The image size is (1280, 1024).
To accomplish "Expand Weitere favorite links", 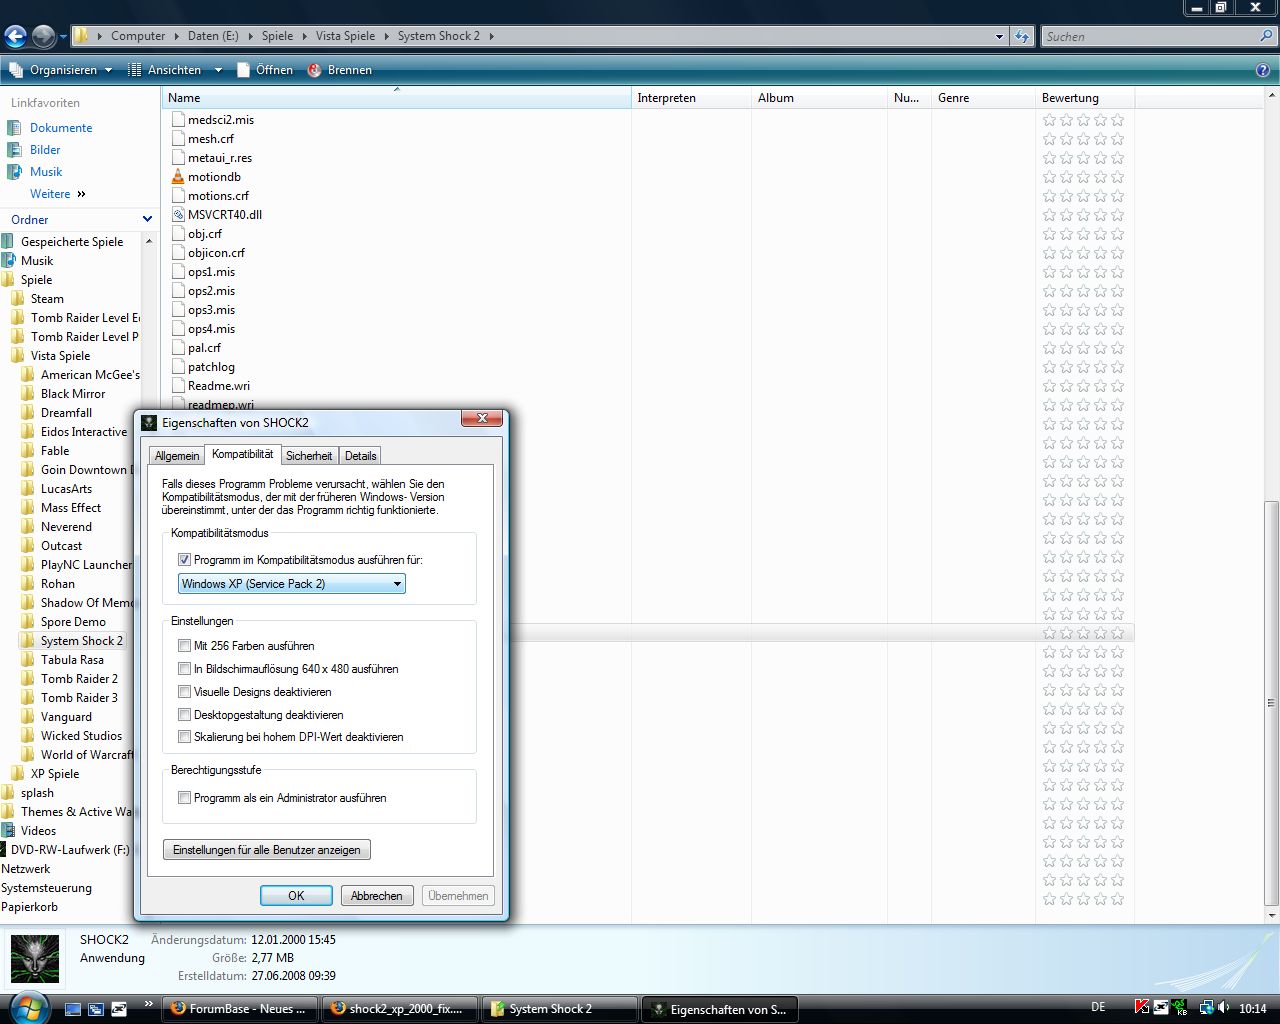I will 58,194.
